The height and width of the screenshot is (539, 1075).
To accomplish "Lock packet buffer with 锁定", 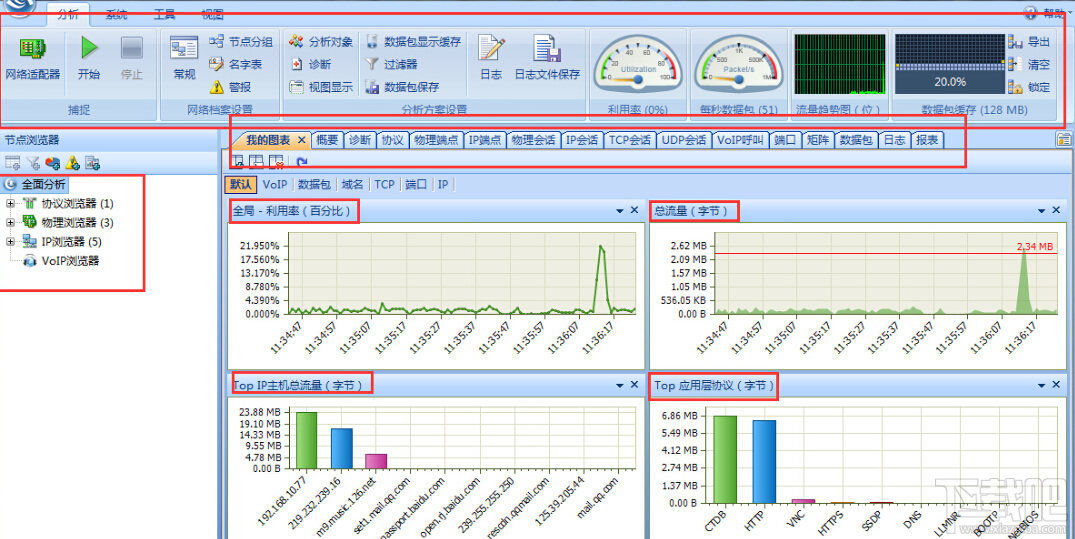I will tap(1028, 87).
